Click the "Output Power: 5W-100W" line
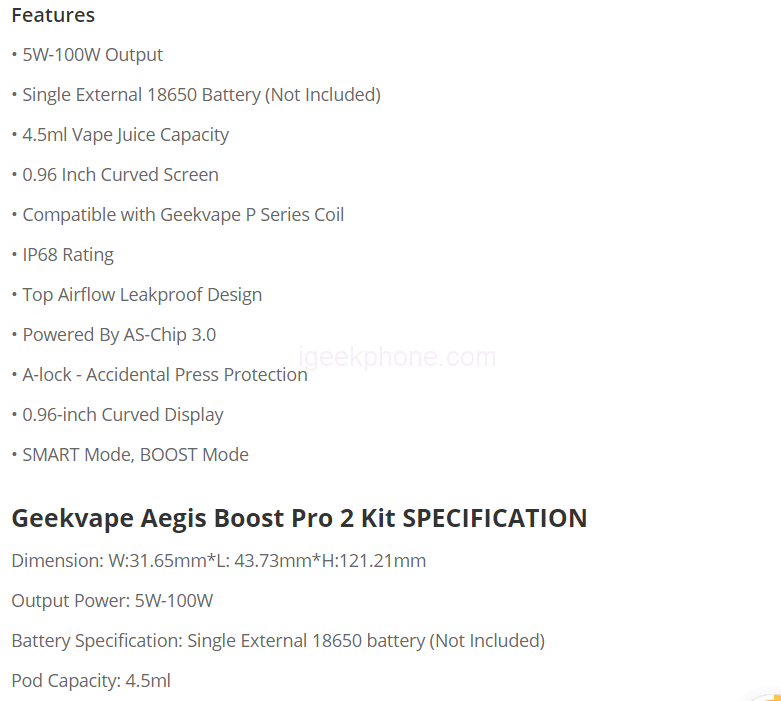 click(x=112, y=601)
